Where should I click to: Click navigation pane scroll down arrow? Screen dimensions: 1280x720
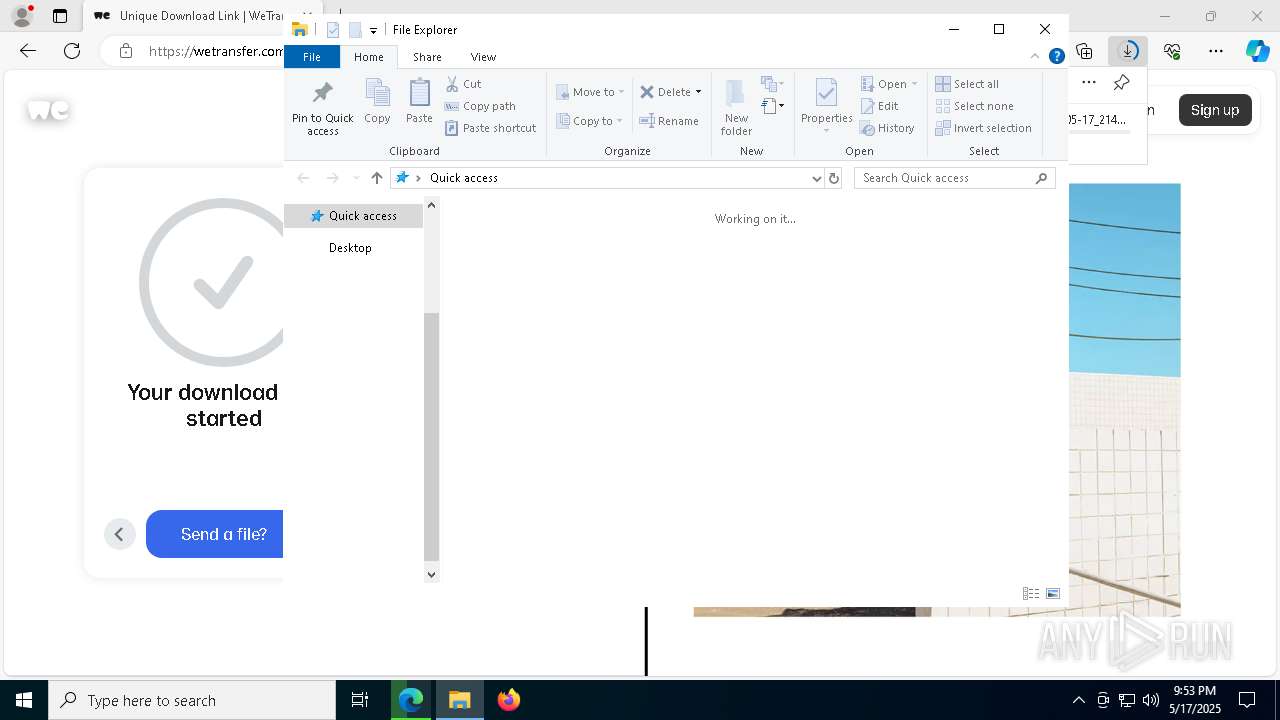click(431, 574)
